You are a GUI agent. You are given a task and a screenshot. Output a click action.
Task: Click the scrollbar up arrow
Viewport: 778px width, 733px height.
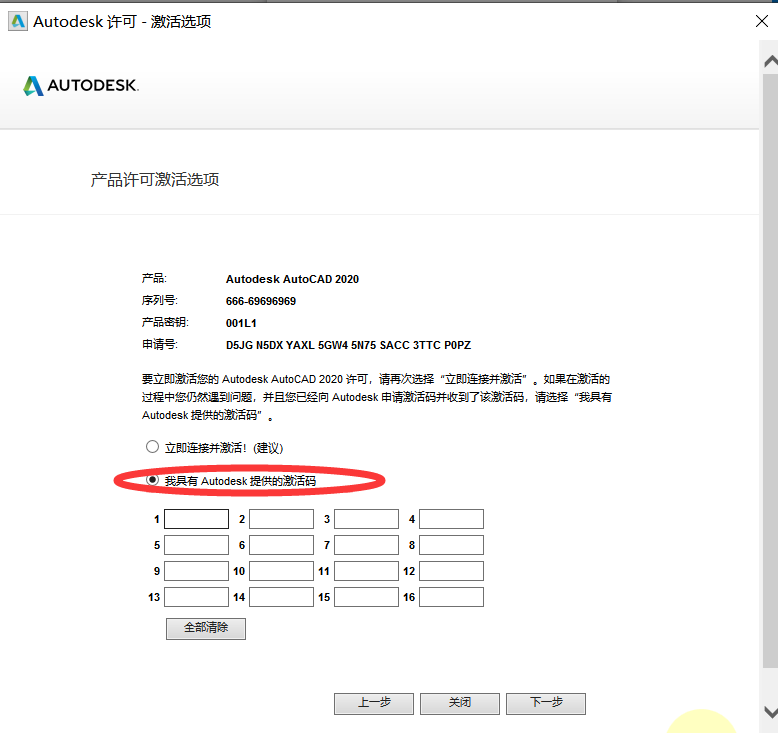(771, 61)
